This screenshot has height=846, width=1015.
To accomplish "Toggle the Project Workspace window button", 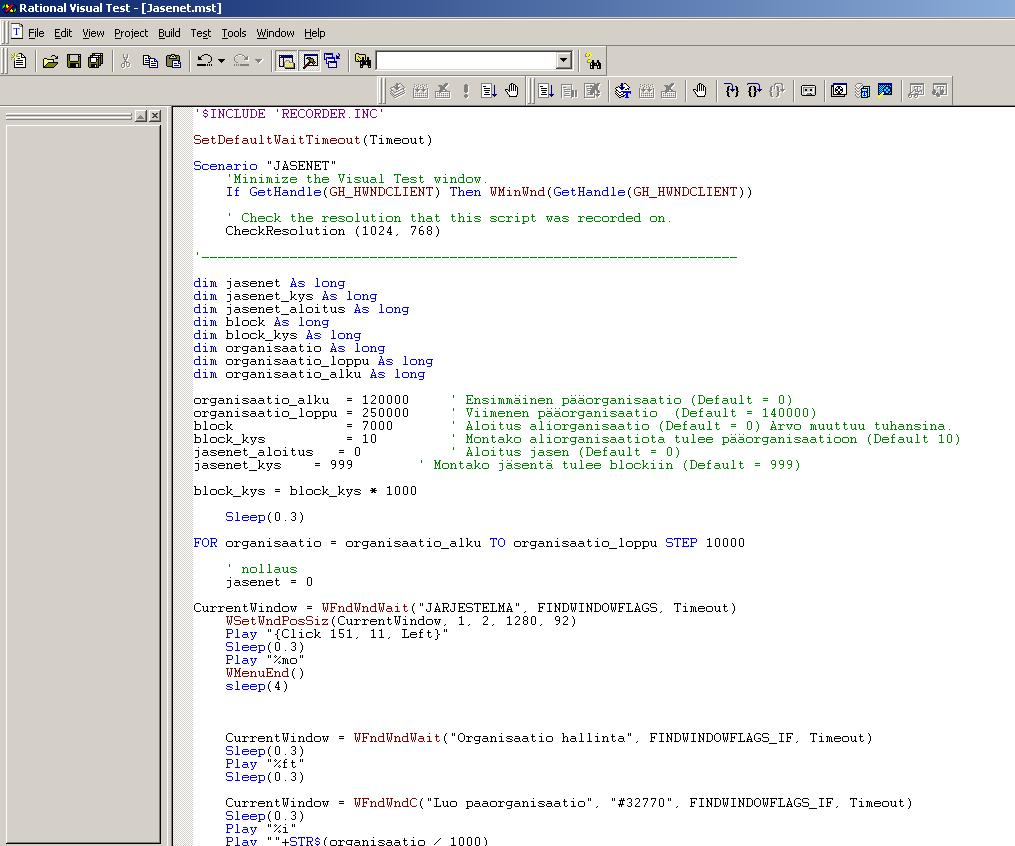I will [x=285, y=61].
